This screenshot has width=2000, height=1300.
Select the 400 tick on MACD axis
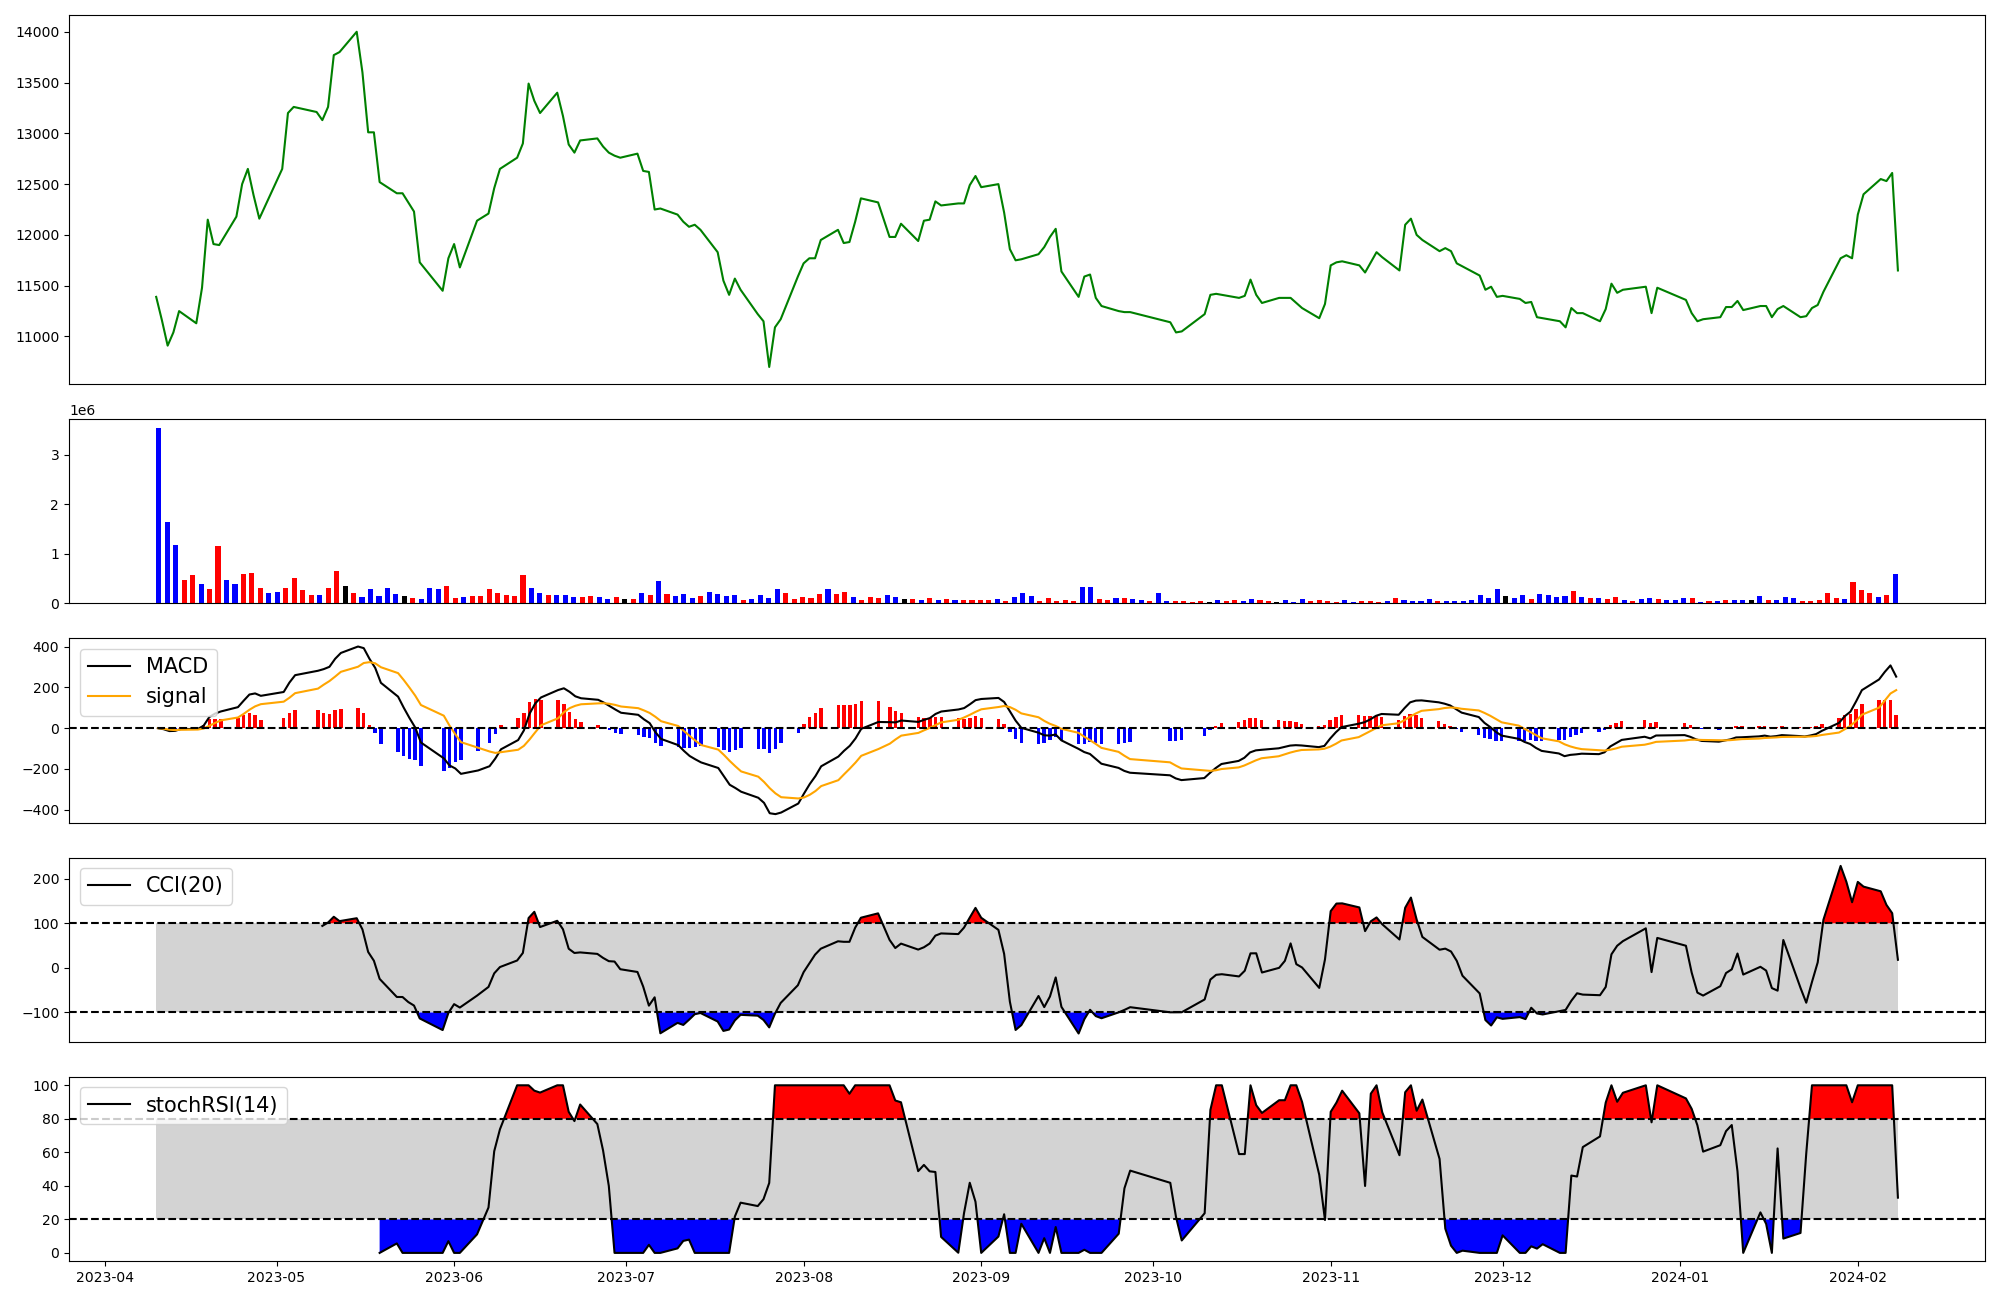[x=46, y=647]
